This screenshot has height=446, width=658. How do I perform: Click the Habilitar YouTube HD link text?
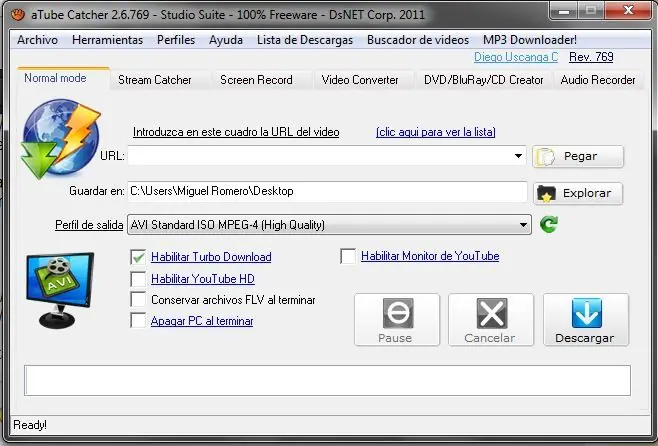(x=203, y=279)
